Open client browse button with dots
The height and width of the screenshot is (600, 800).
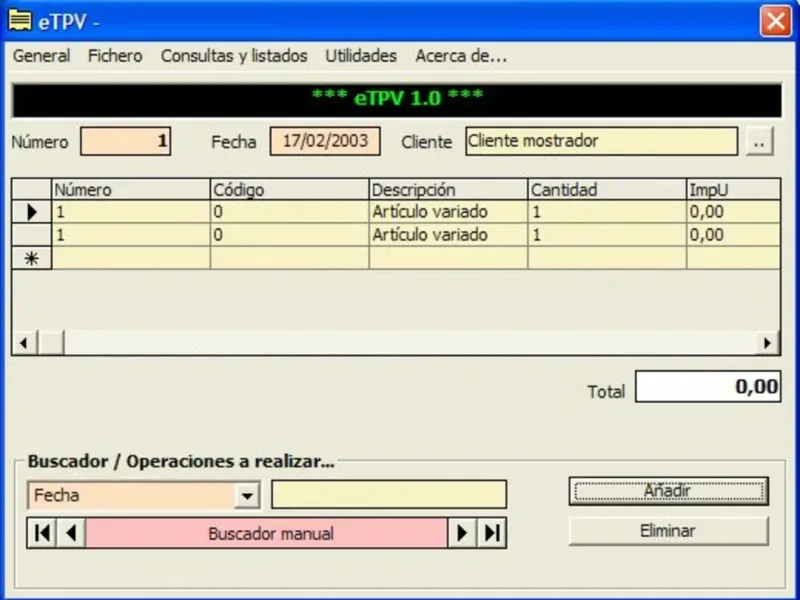pyautogui.click(x=760, y=141)
